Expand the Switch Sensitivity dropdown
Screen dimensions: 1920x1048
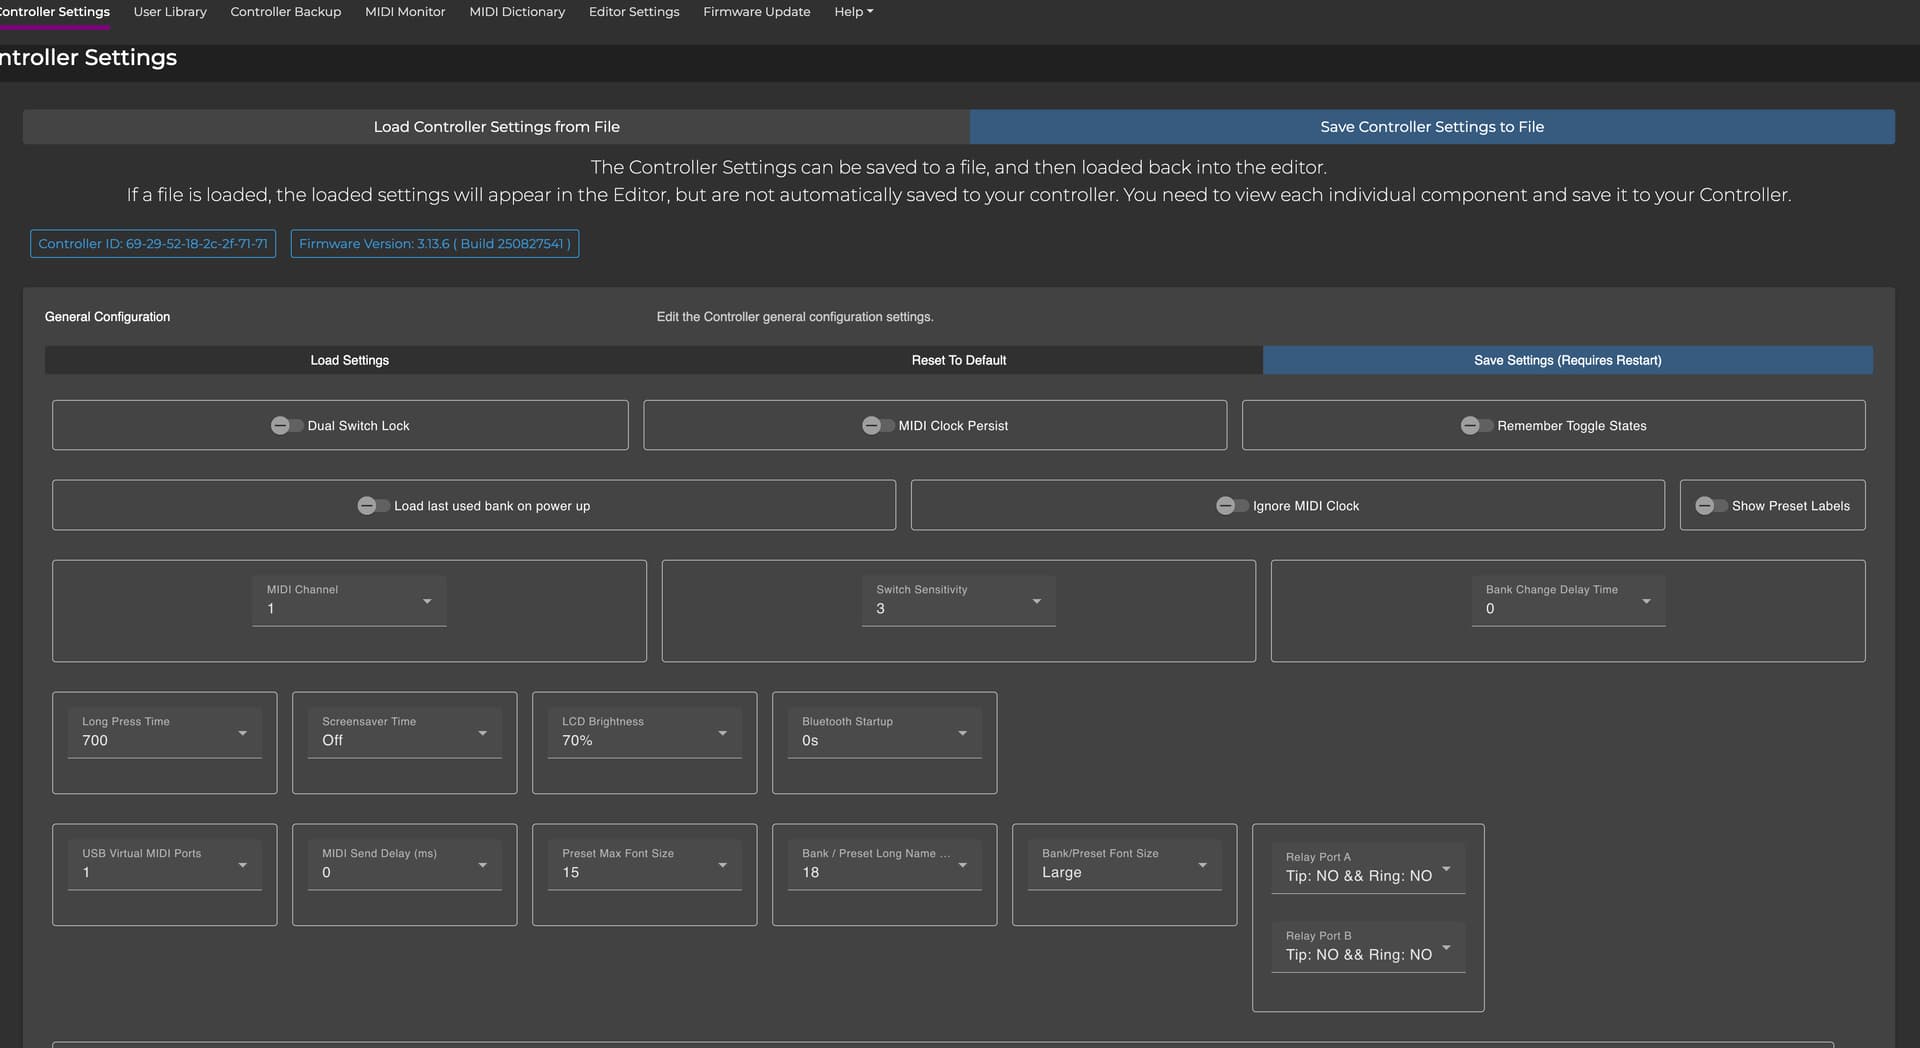tap(958, 601)
